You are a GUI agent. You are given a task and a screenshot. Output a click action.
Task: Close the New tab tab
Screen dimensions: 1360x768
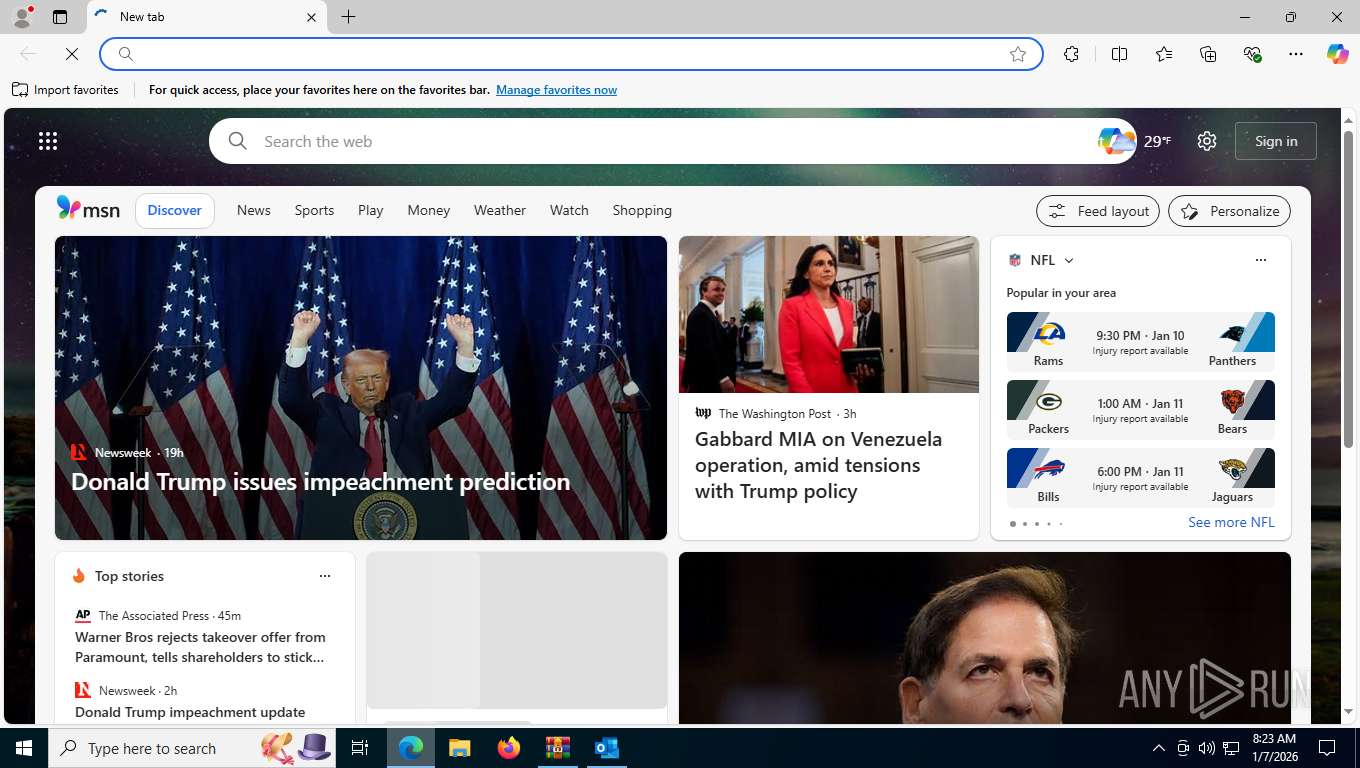tap(311, 17)
